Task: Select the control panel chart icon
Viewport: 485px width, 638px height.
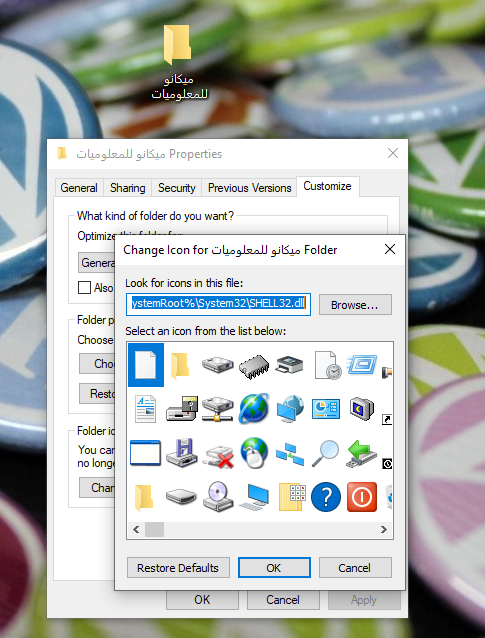Action: click(x=326, y=409)
